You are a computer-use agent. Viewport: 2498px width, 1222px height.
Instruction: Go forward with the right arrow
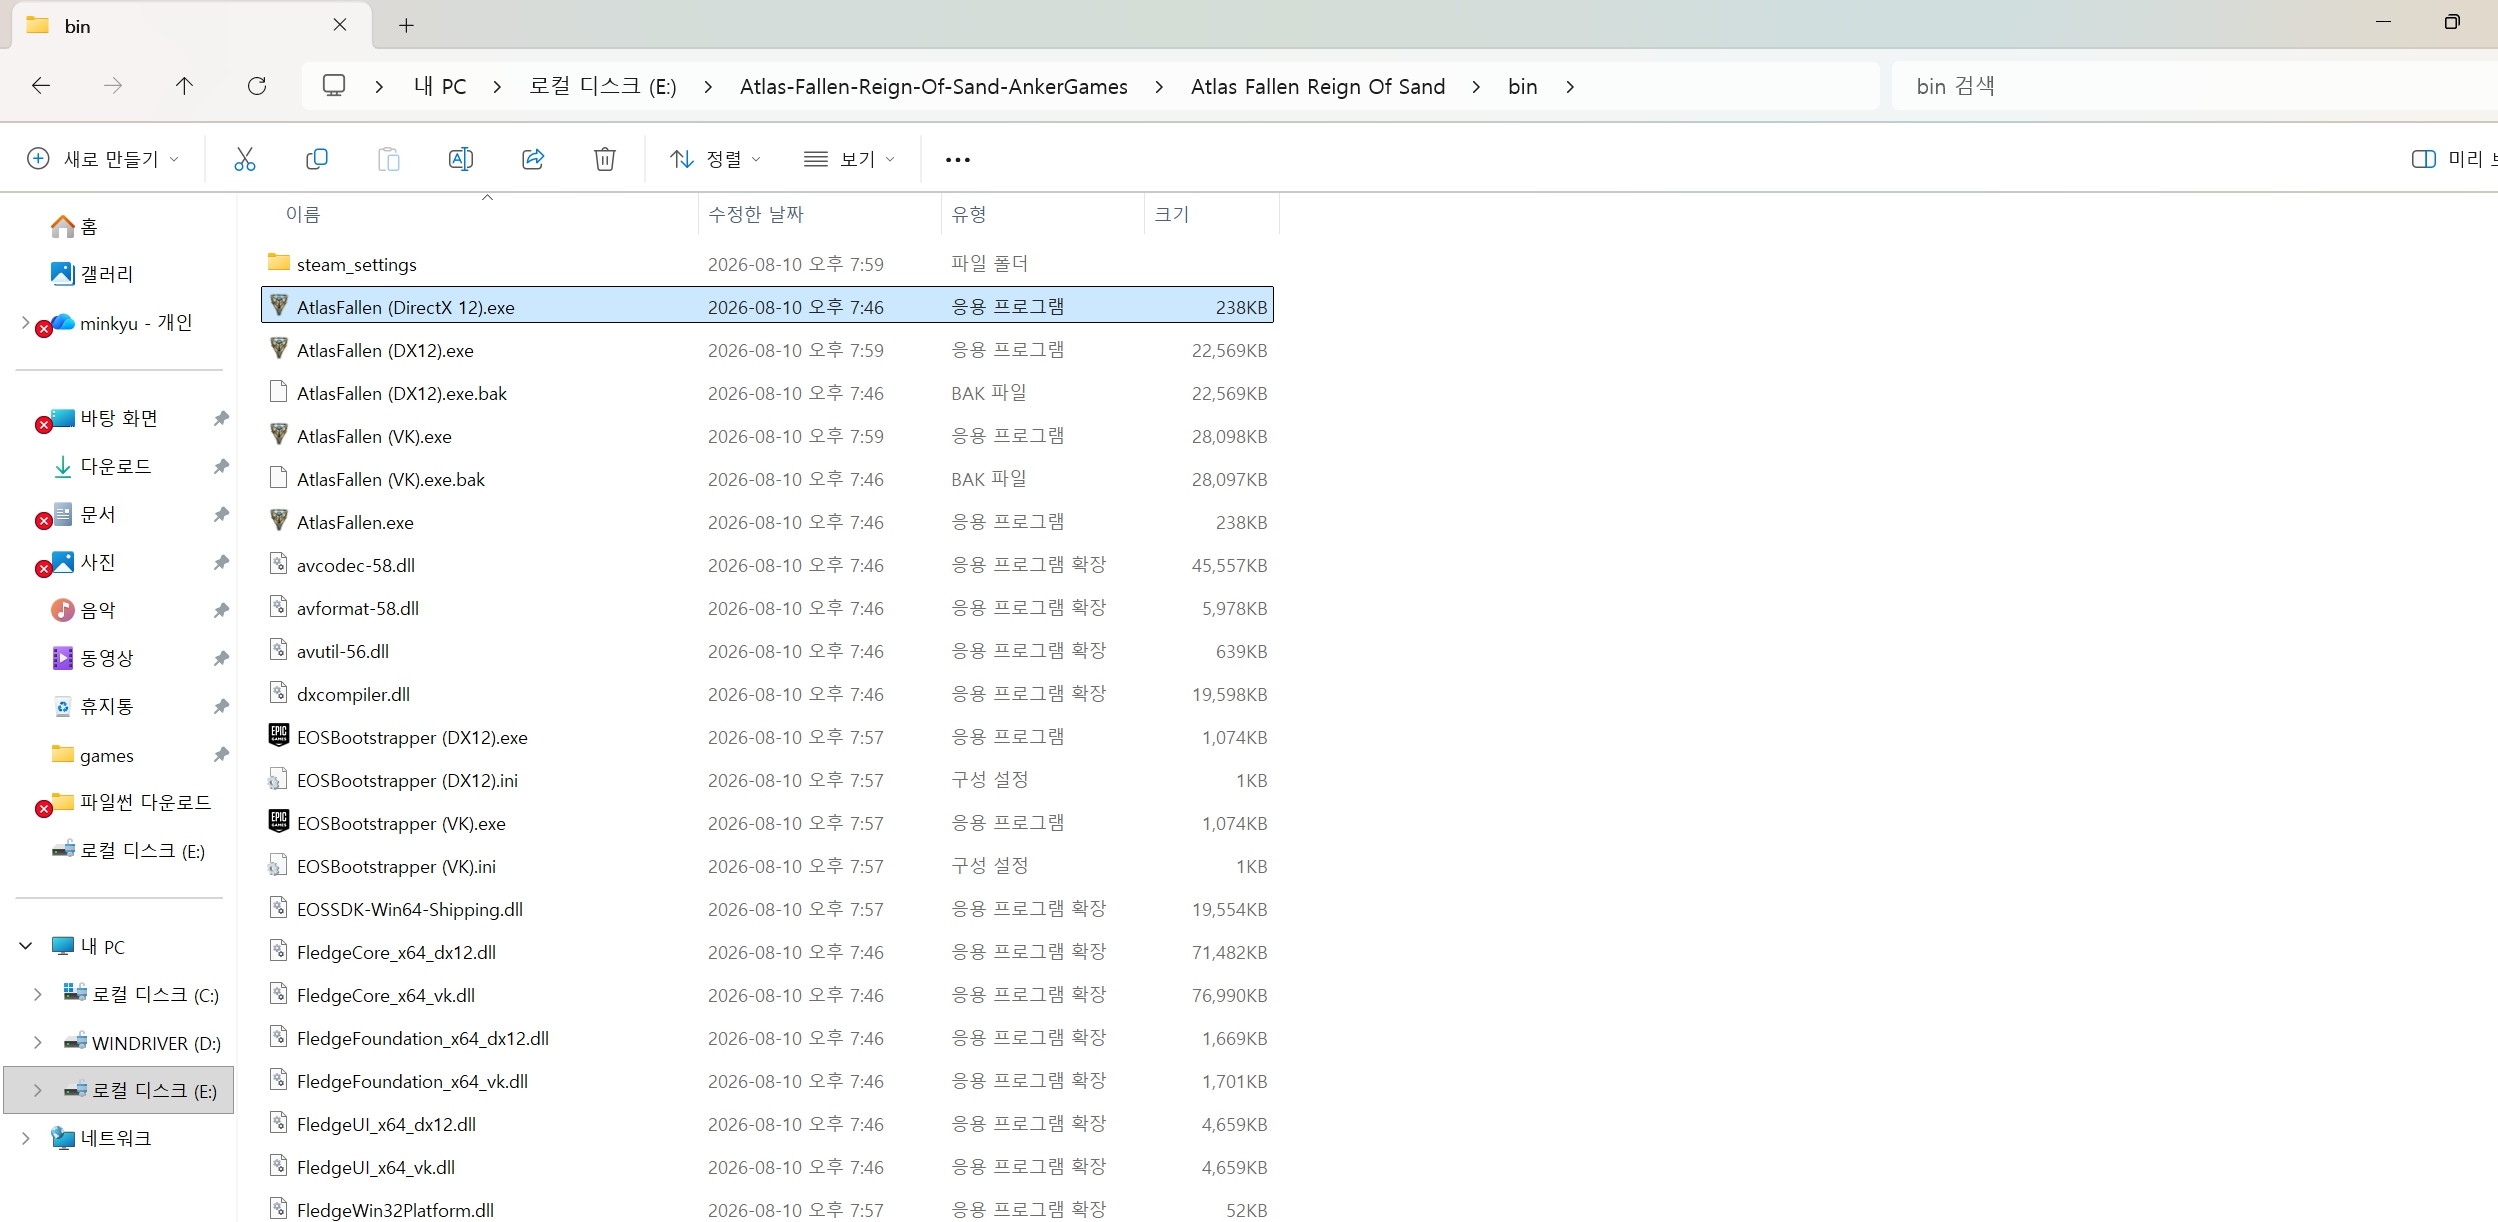click(113, 86)
